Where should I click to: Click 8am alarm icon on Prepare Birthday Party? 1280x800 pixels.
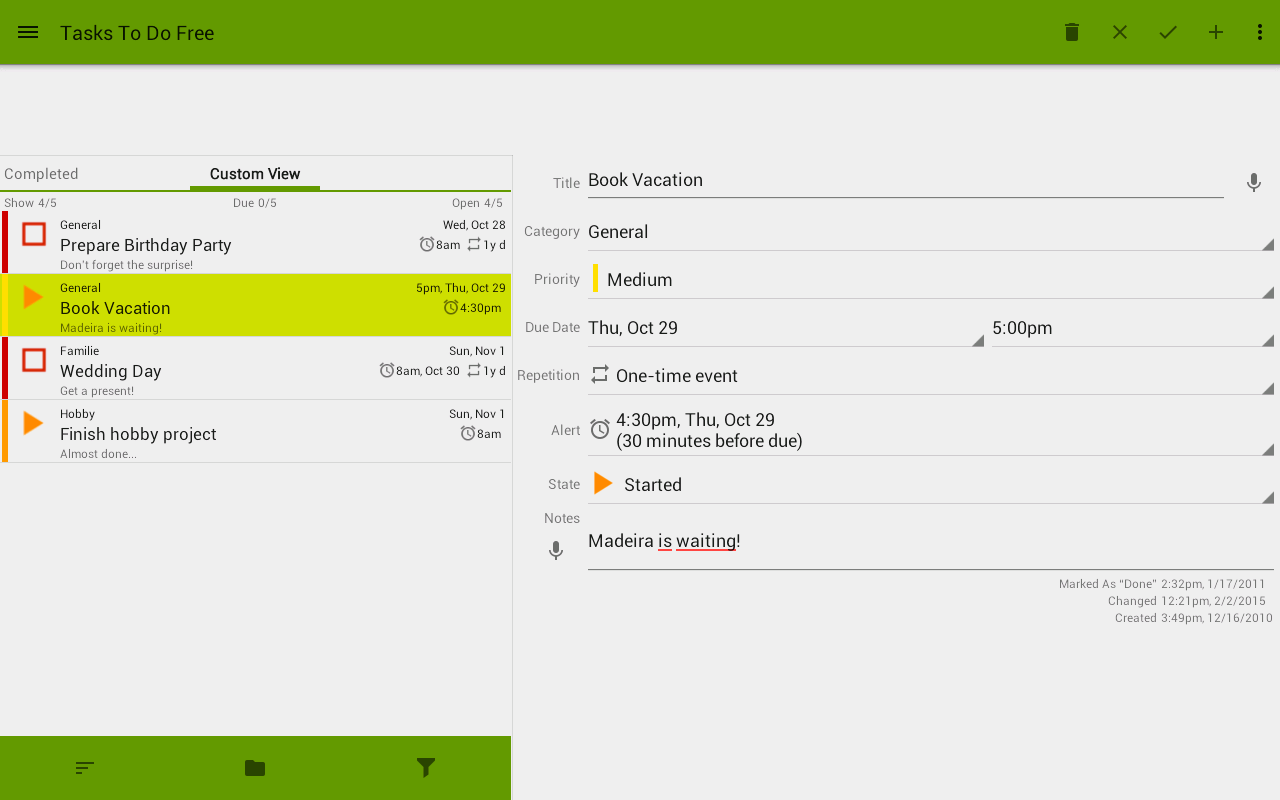(x=427, y=244)
